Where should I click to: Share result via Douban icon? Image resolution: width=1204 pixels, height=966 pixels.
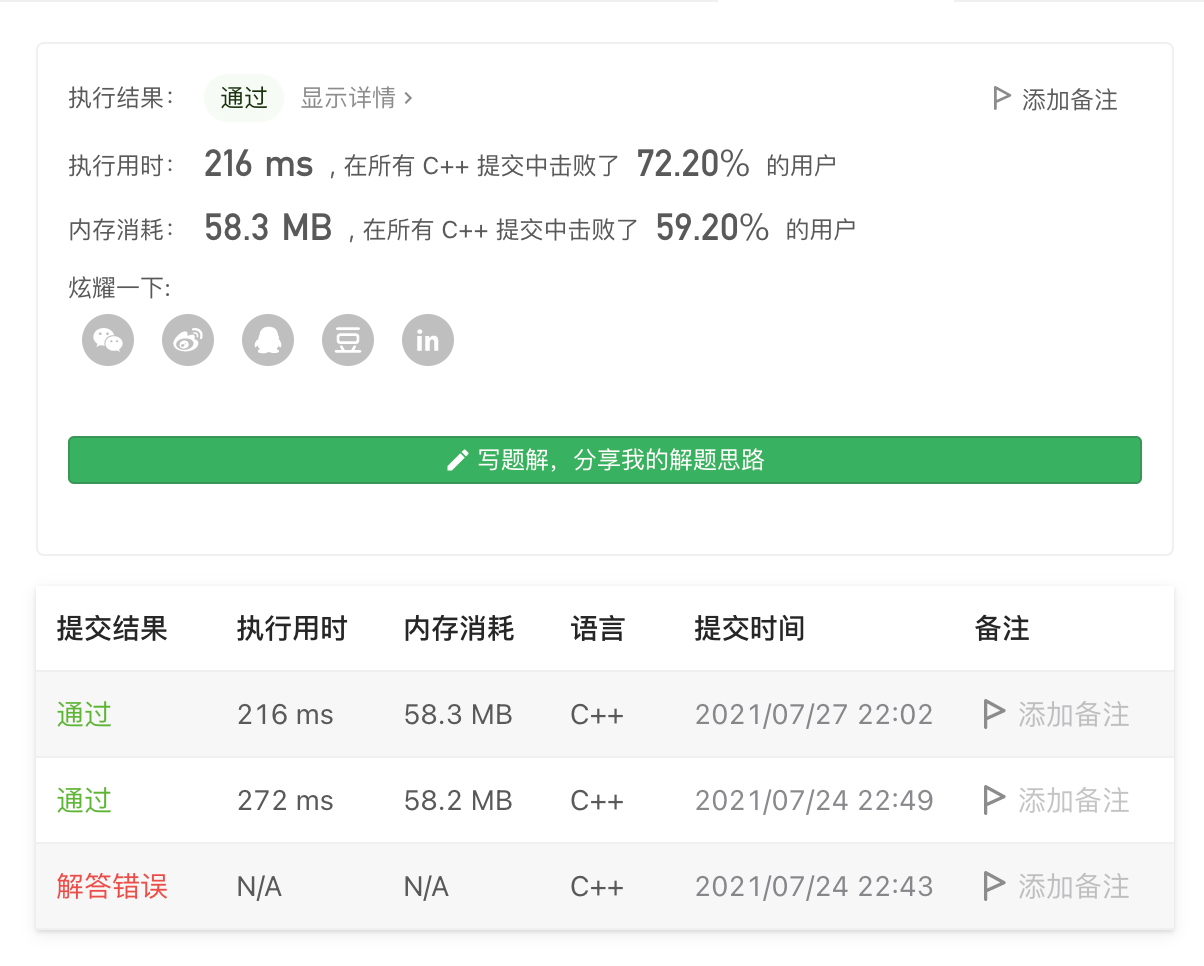coord(348,341)
